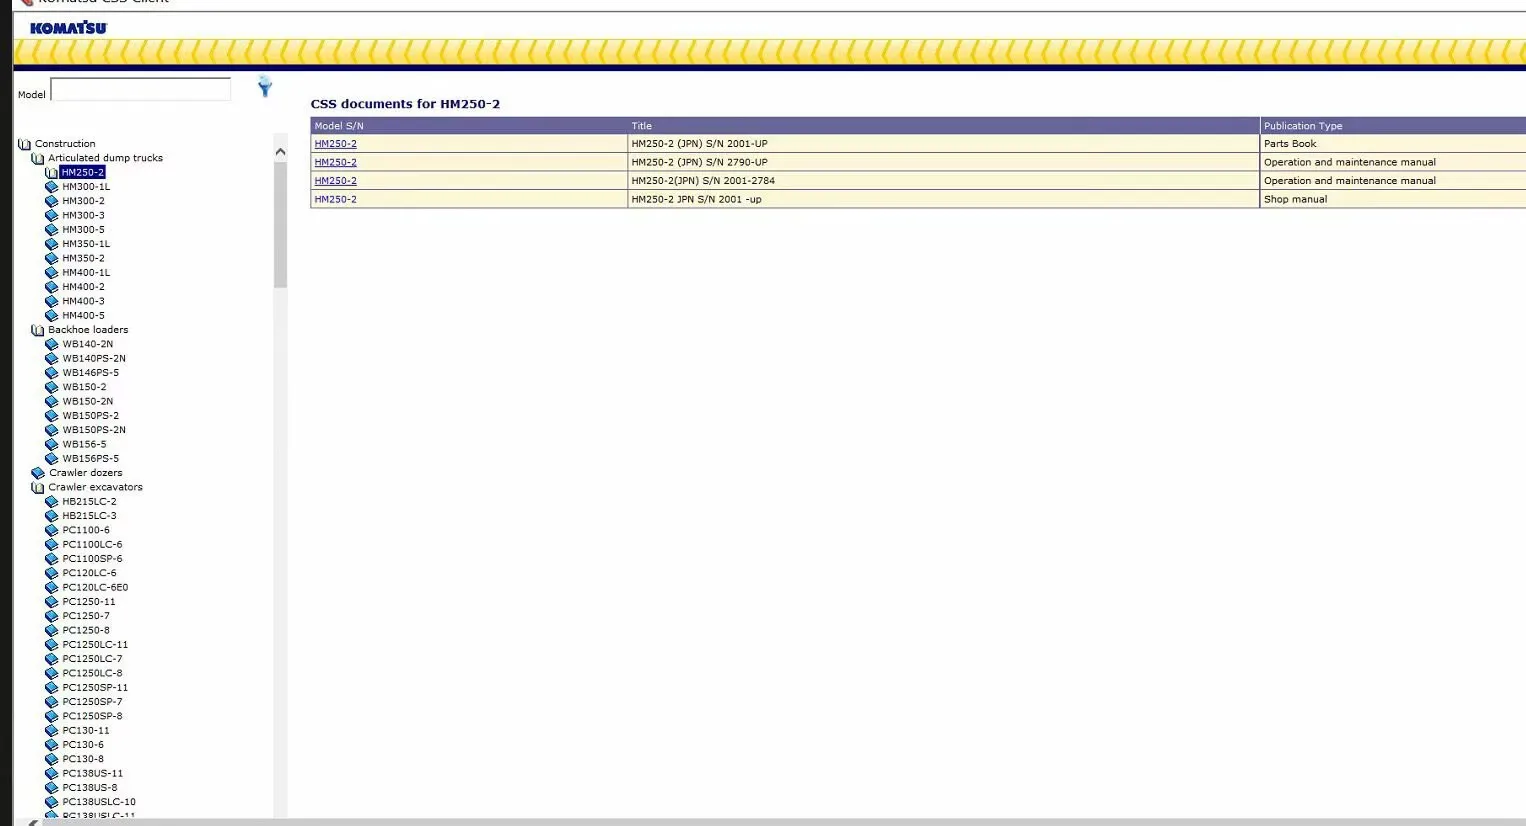The width and height of the screenshot is (1526, 826).
Task: Open HM250-2 link for S/N 2001-2784 manual
Action: click(335, 181)
